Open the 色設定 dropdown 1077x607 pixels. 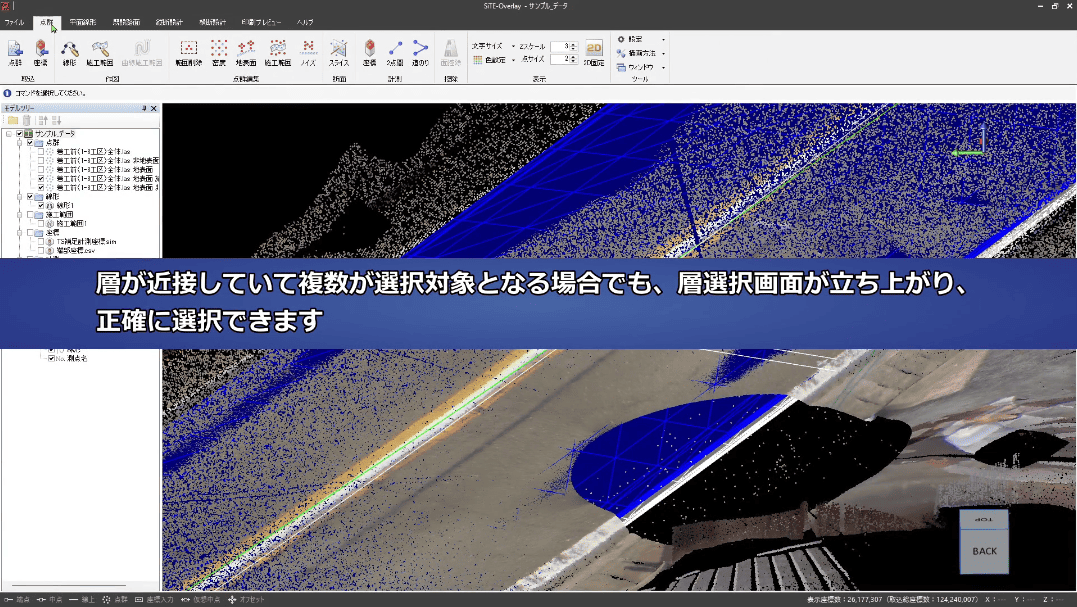pos(513,60)
